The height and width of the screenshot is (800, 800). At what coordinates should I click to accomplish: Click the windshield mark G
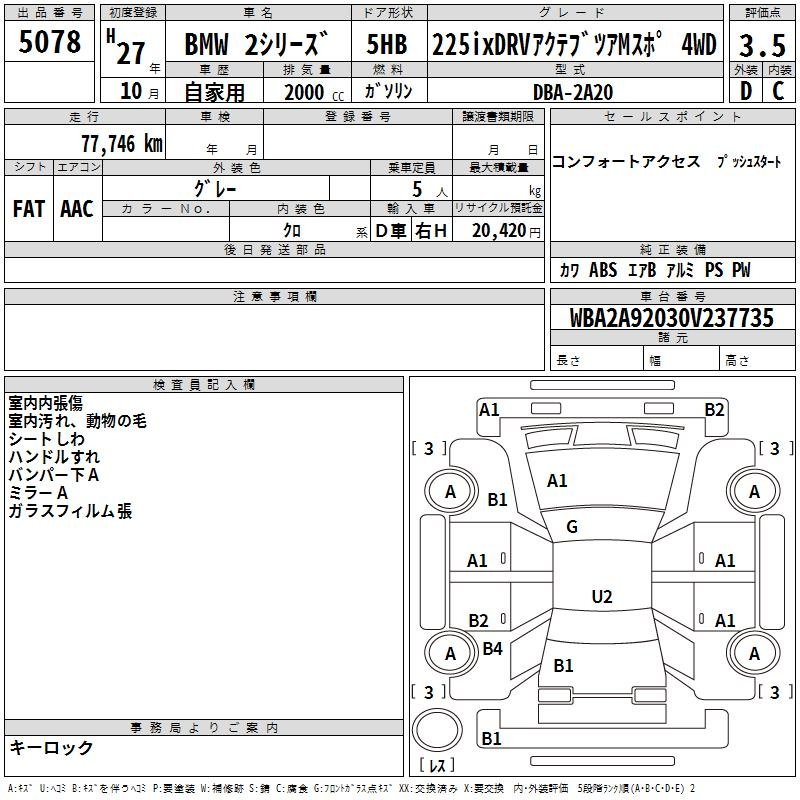pyautogui.click(x=572, y=527)
